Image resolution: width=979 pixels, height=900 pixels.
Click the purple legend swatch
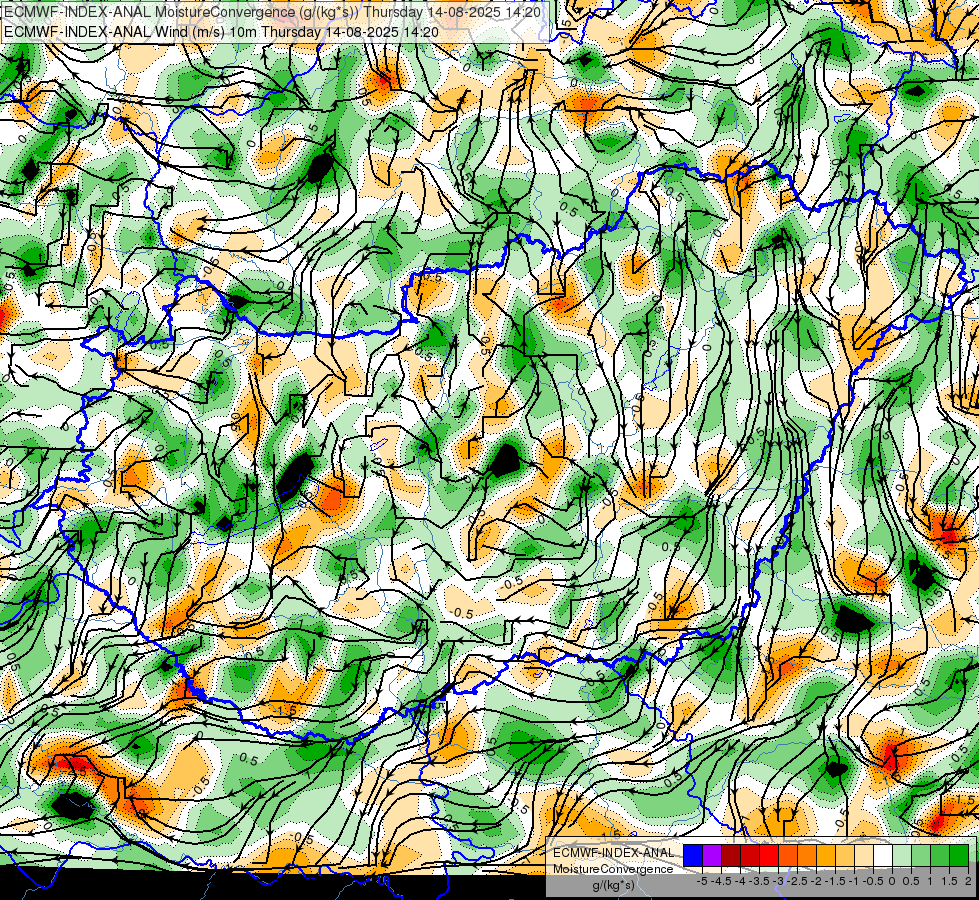coord(712,855)
